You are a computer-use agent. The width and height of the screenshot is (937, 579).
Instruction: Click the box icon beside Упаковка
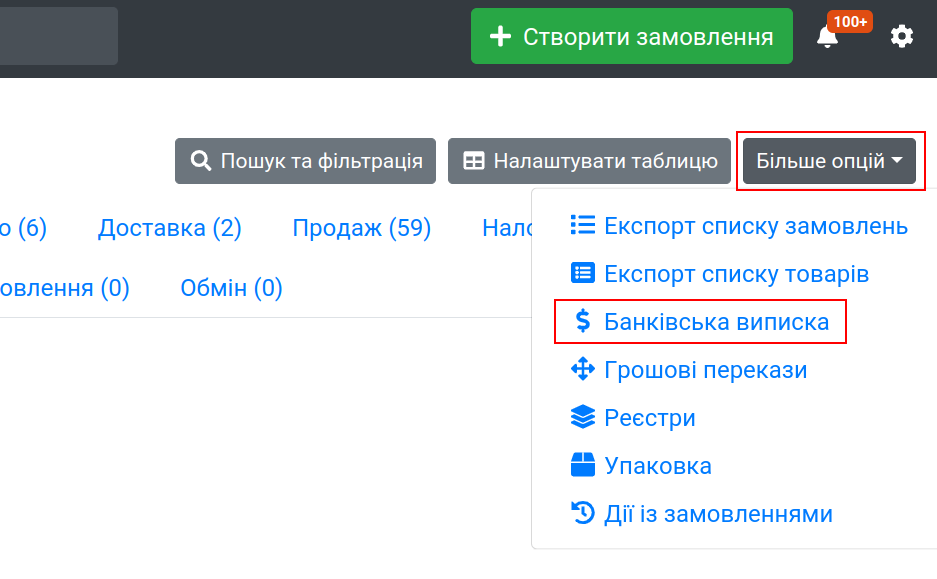coord(582,466)
